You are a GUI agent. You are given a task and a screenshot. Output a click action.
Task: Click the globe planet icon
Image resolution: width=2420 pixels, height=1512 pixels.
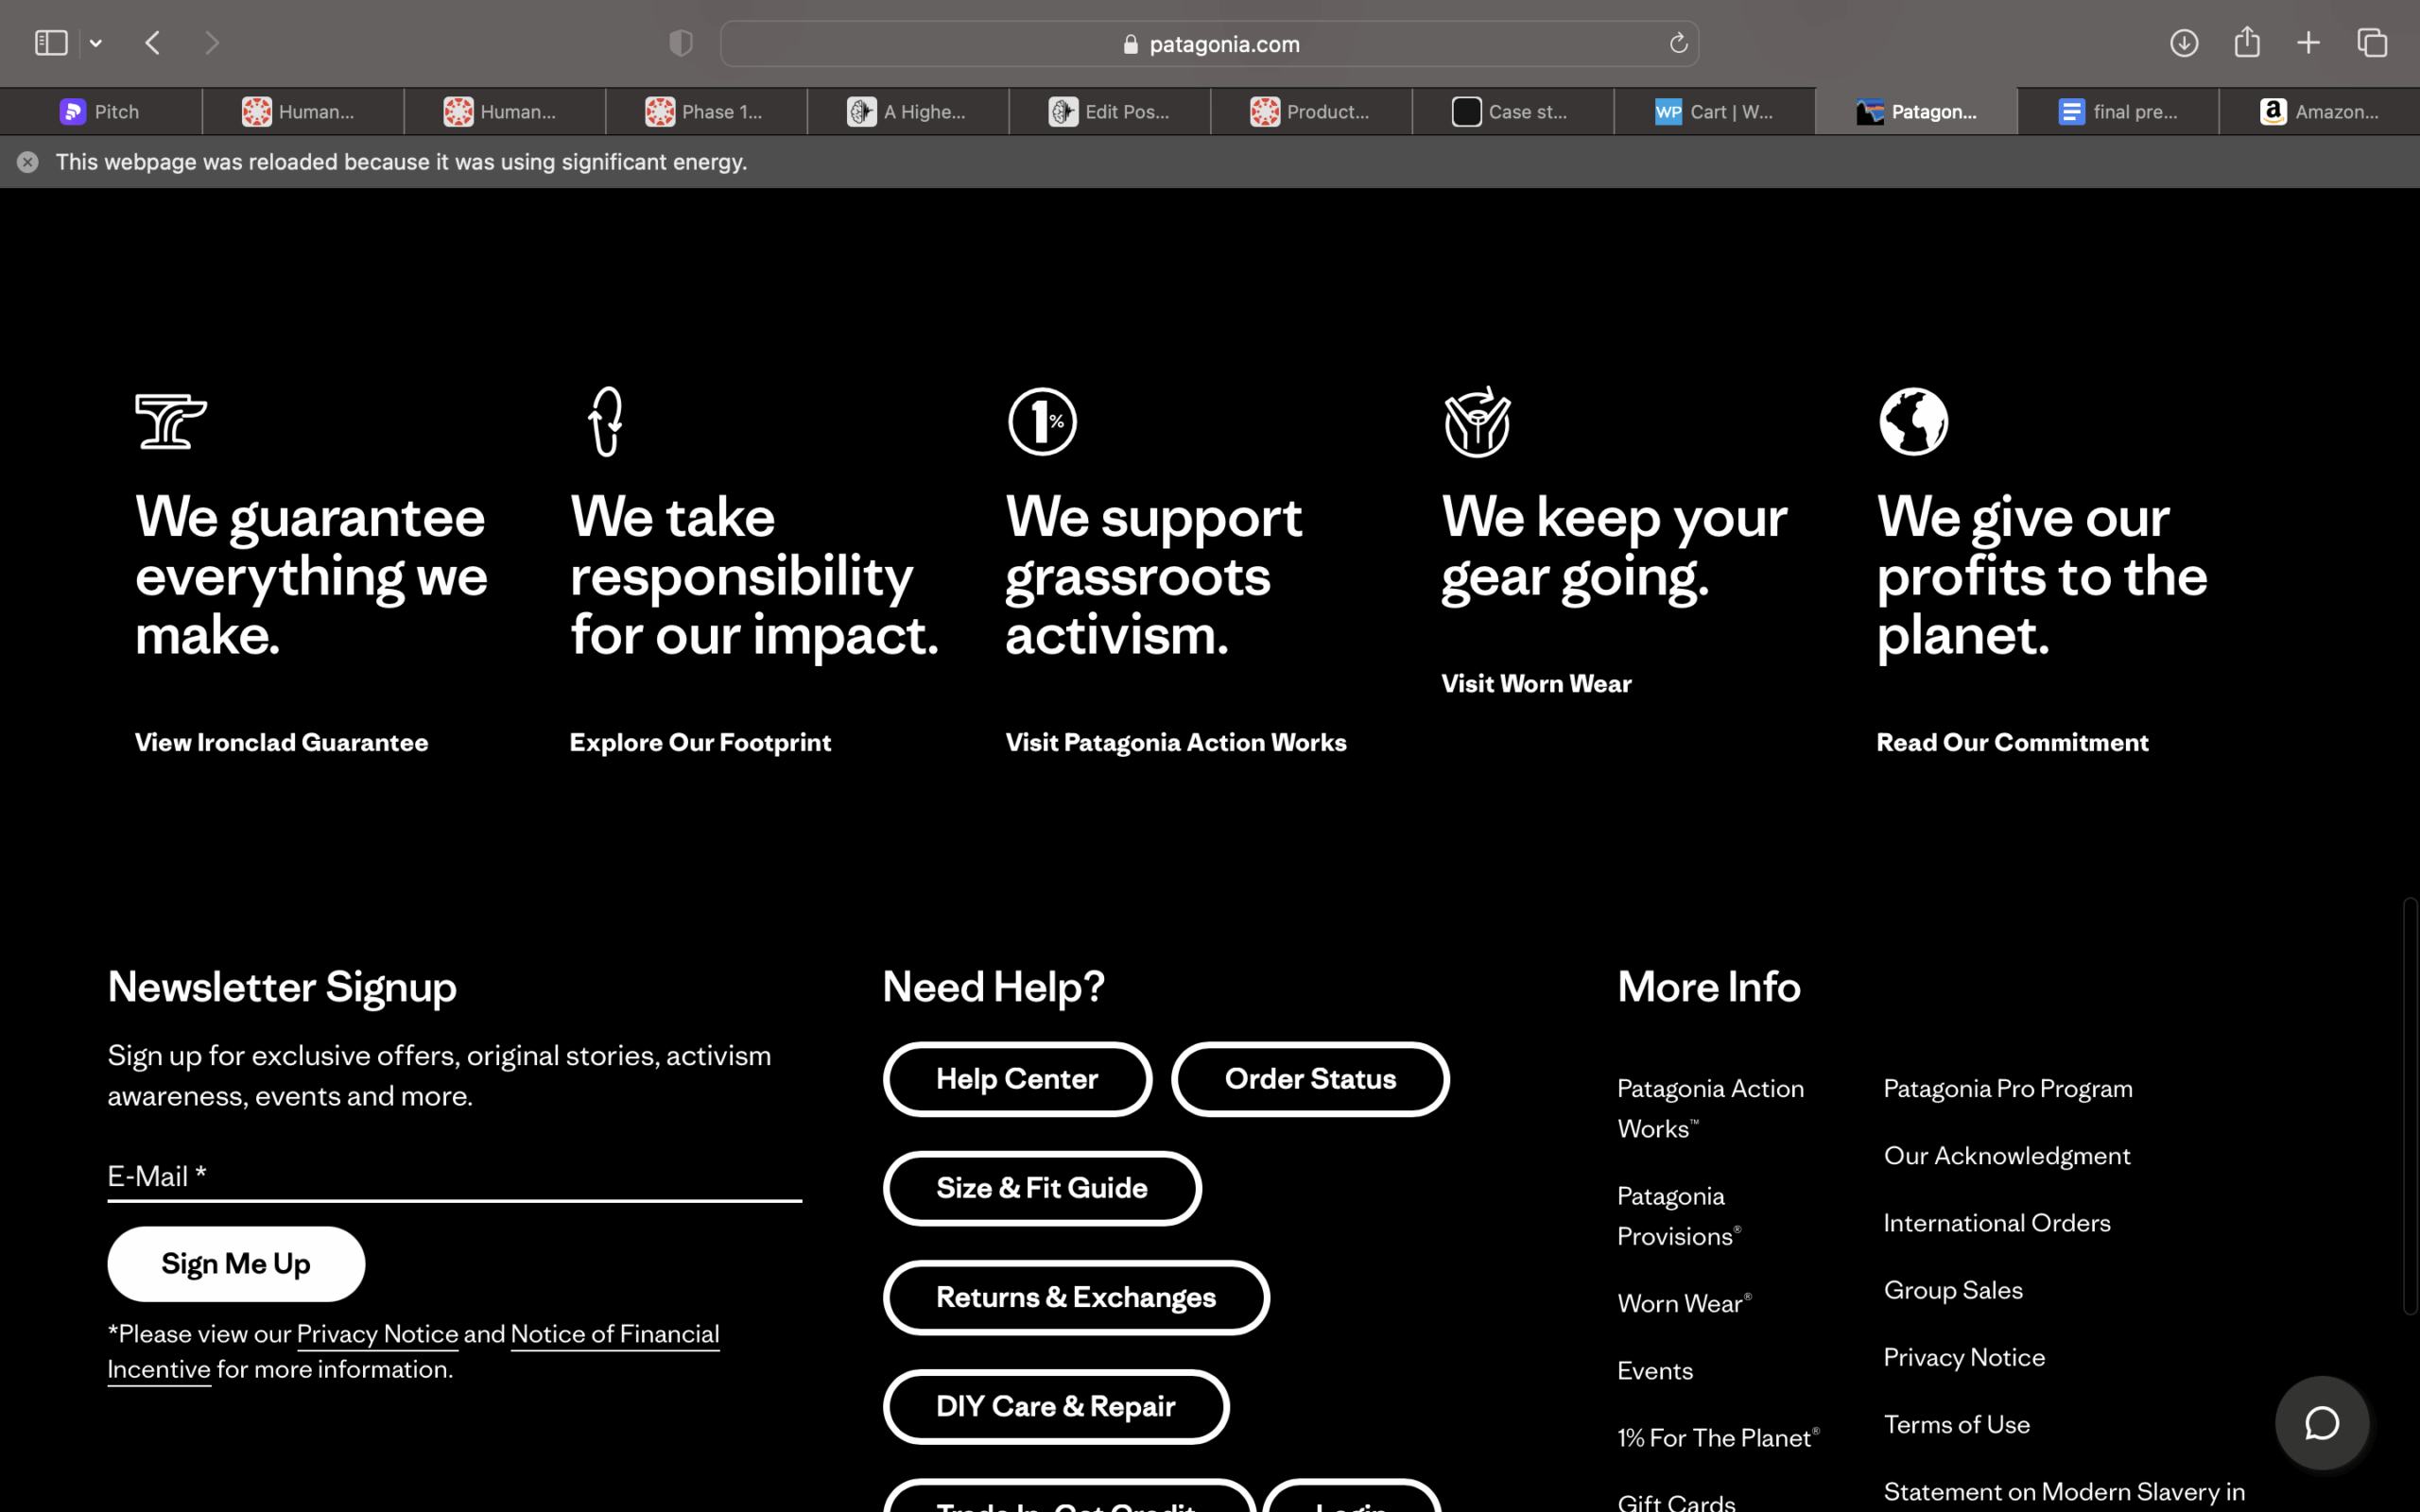pos(1913,421)
